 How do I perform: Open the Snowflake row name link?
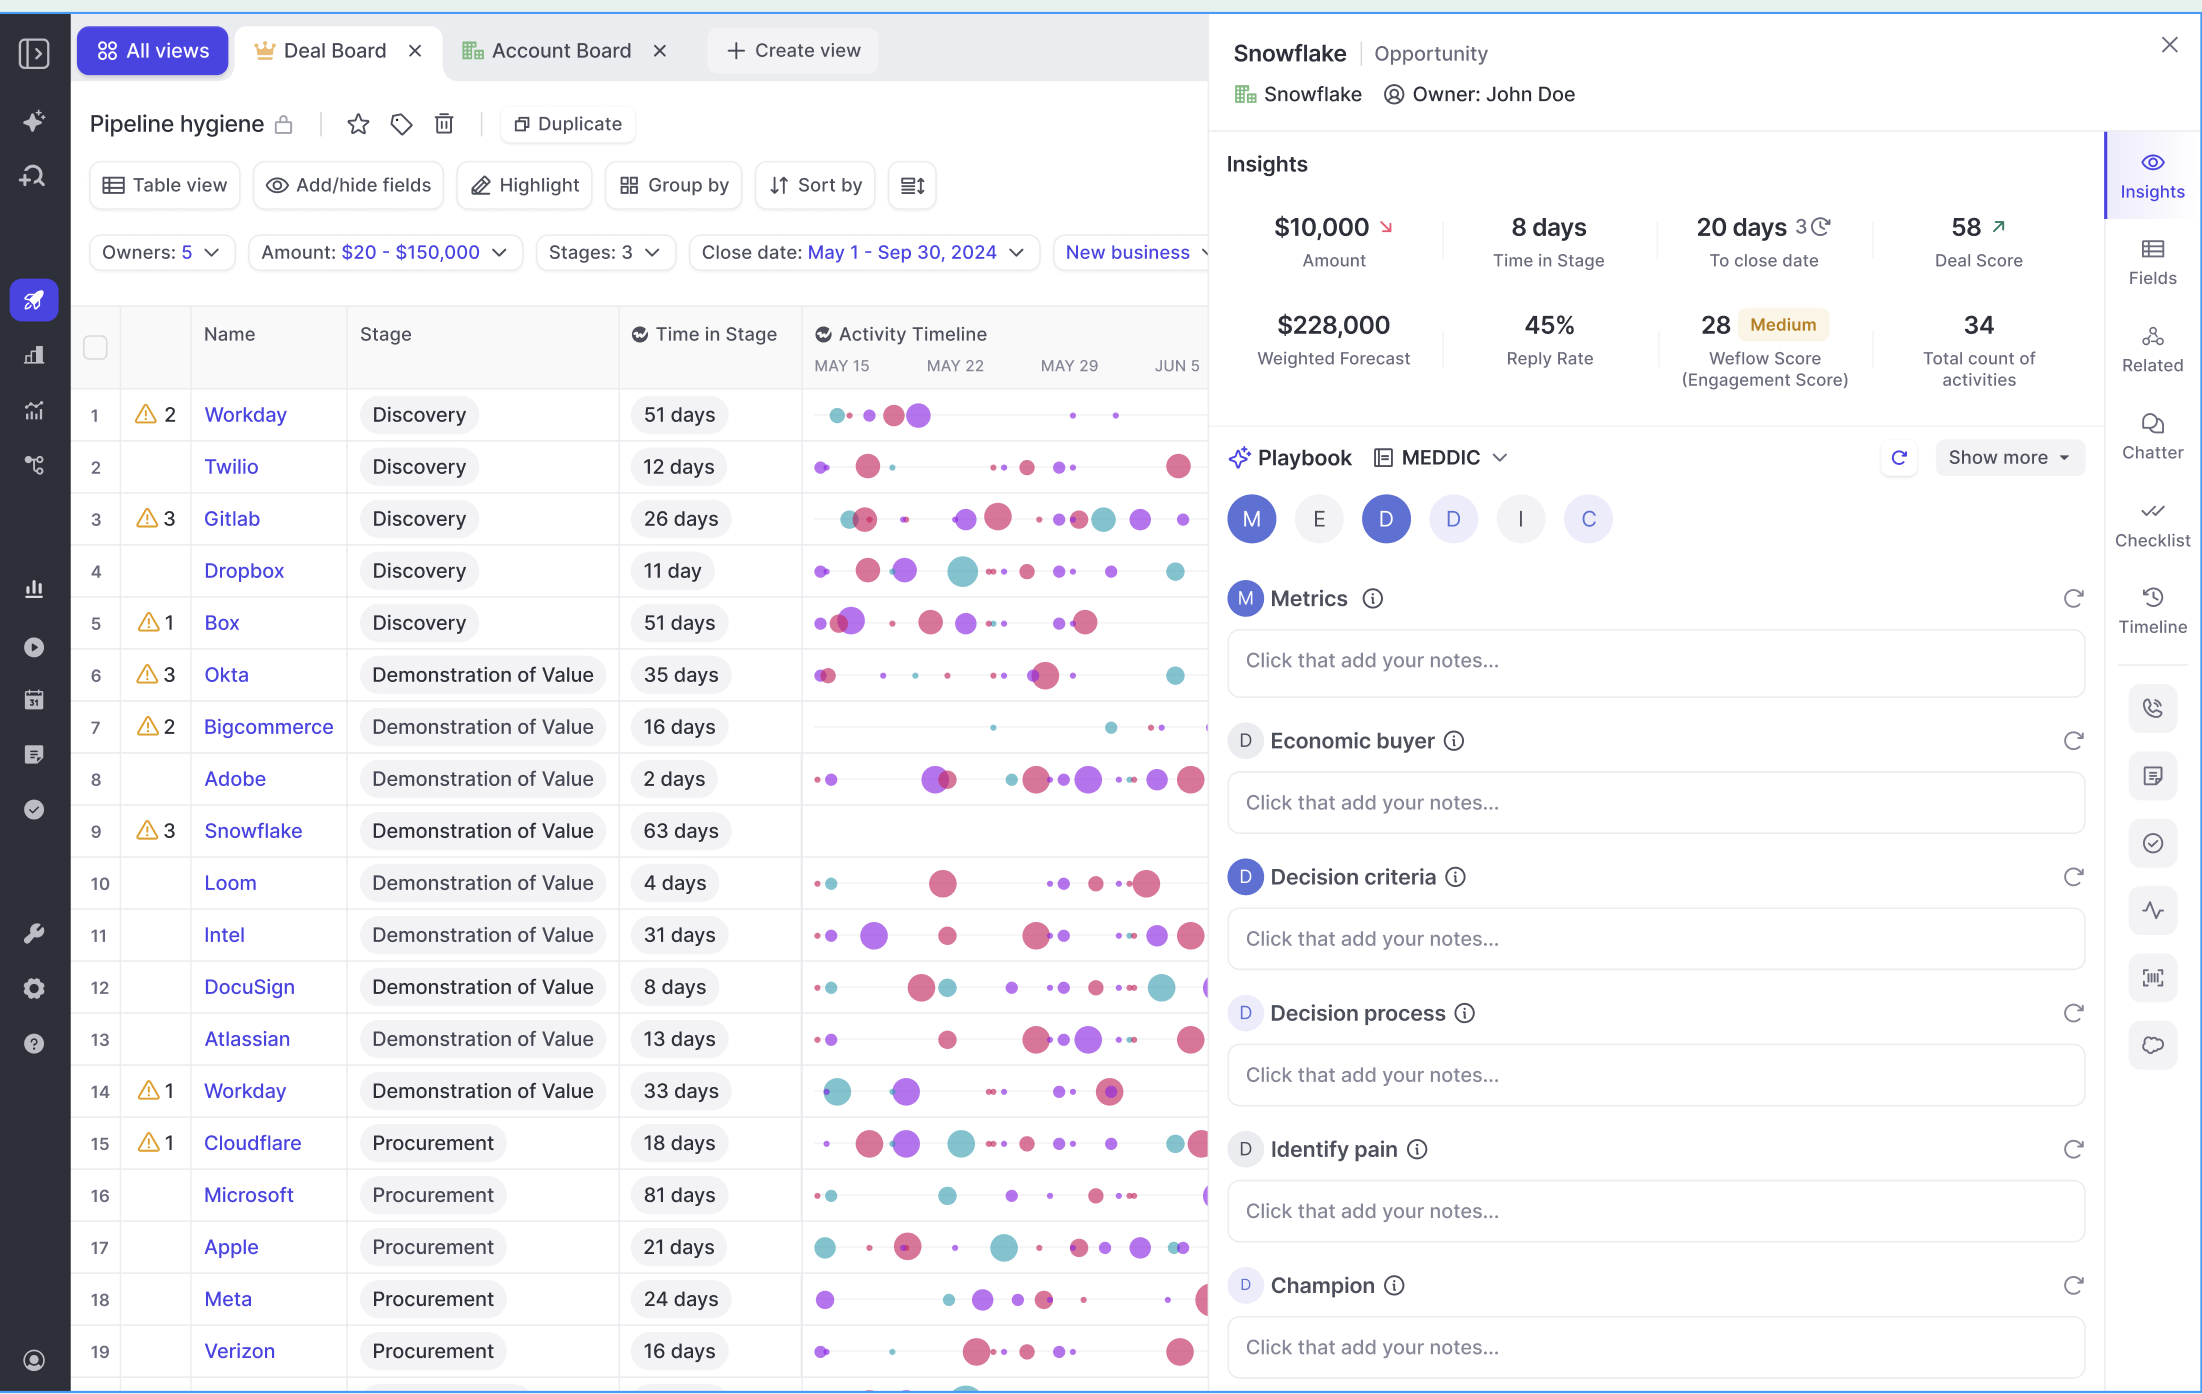[253, 831]
